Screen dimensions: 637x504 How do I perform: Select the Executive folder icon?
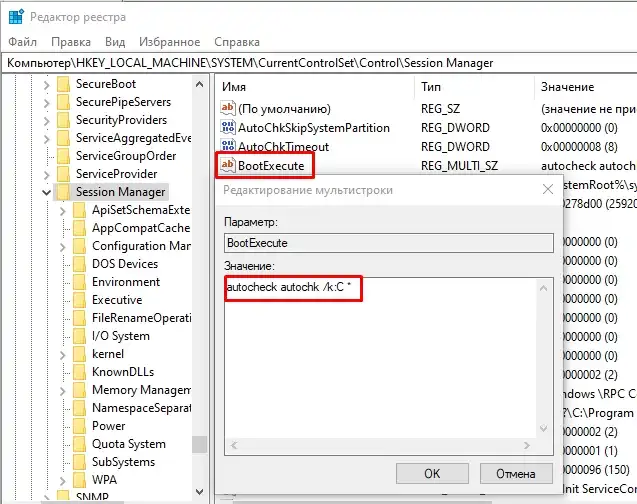79,300
